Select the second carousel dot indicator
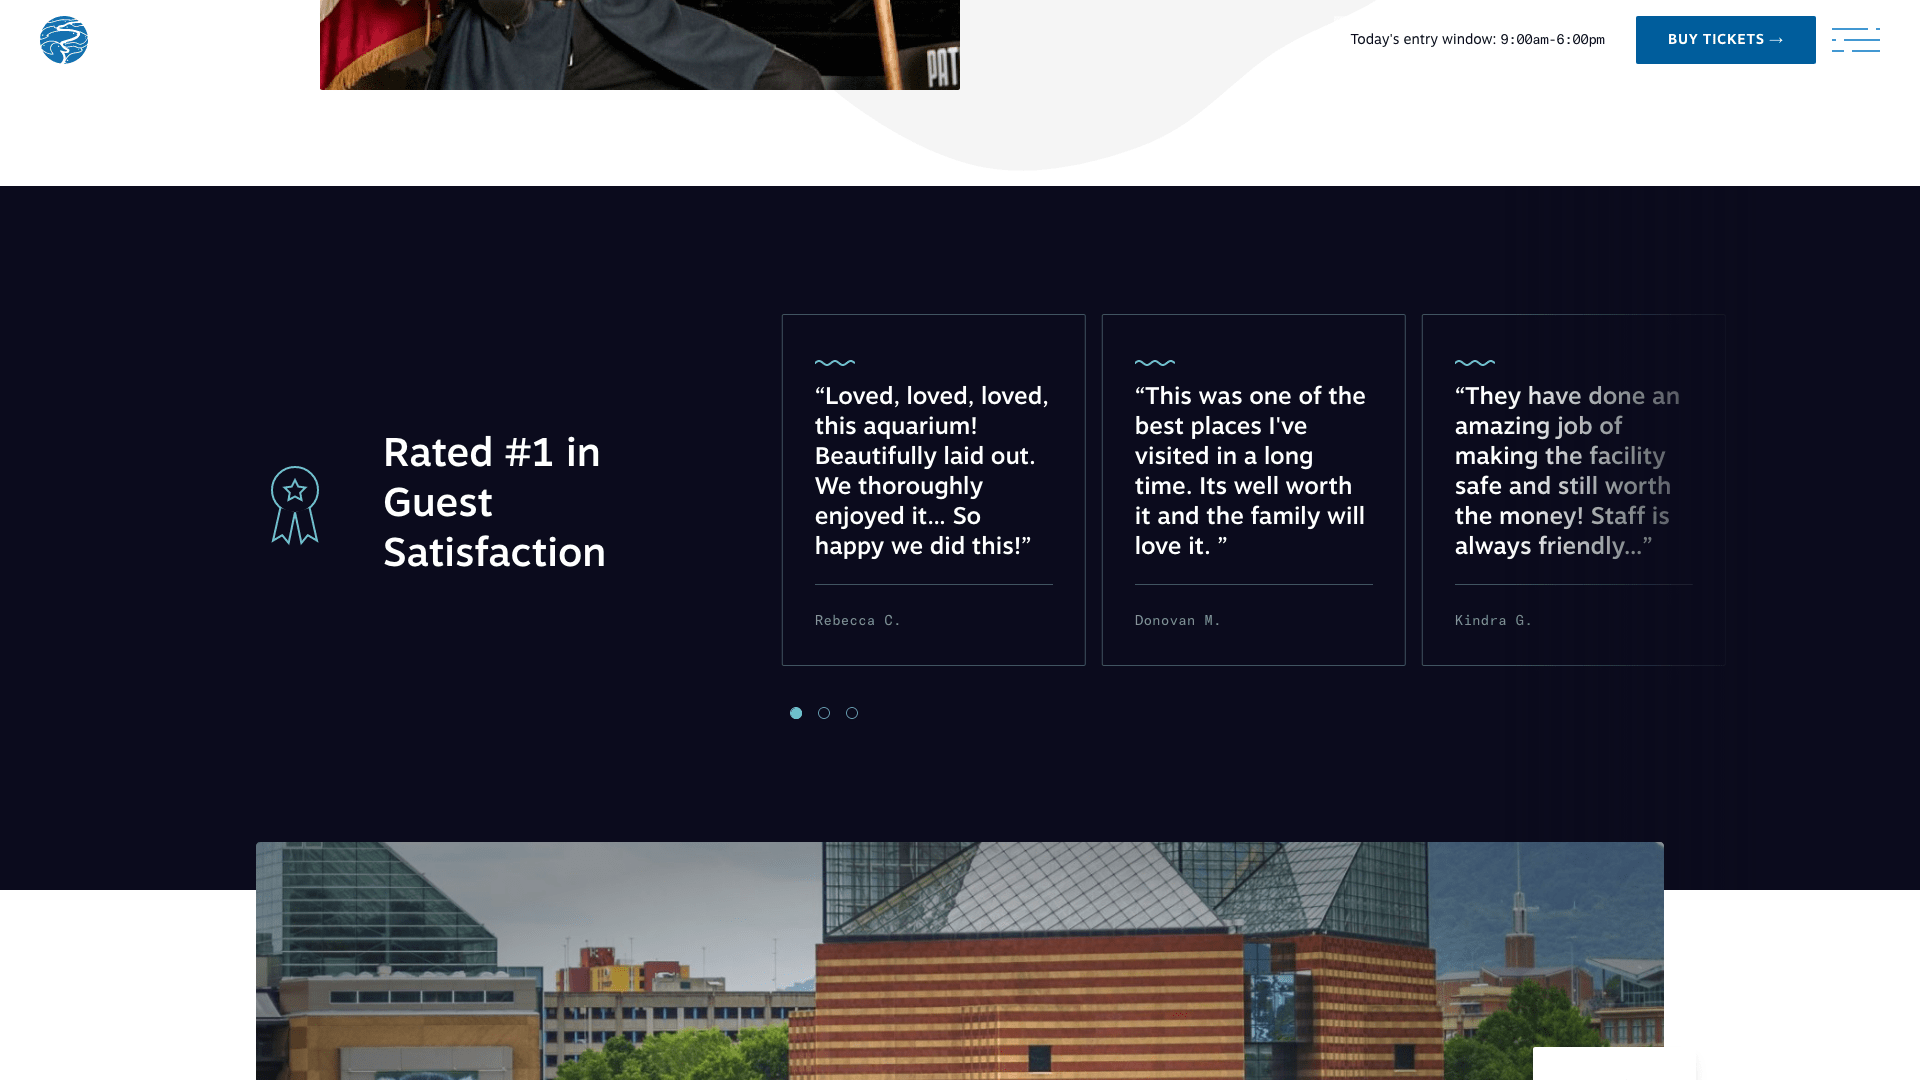1920x1080 pixels. (824, 713)
